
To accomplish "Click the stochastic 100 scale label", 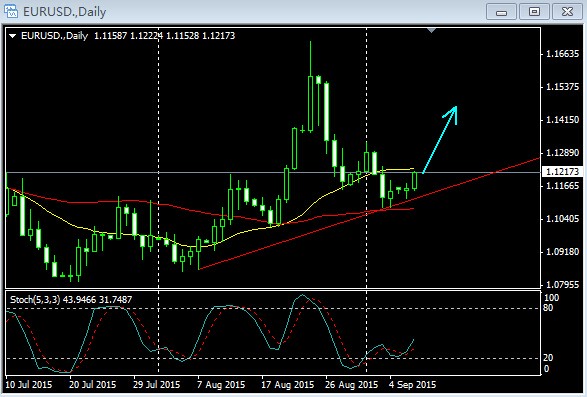I will (x=551, y=298).
